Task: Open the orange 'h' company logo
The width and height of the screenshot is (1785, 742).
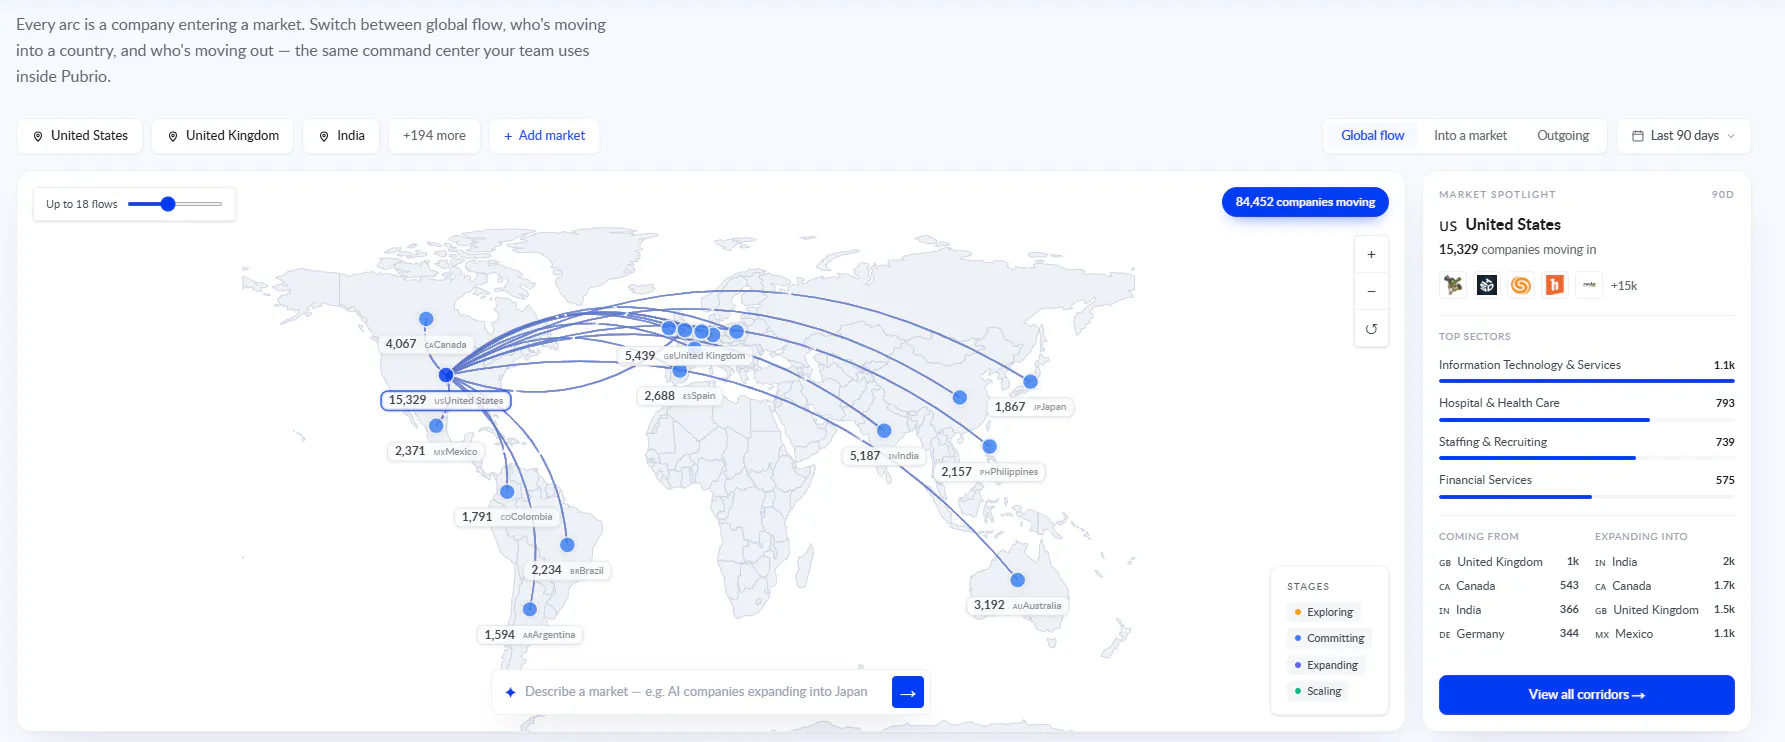Action: (1555, 285)
